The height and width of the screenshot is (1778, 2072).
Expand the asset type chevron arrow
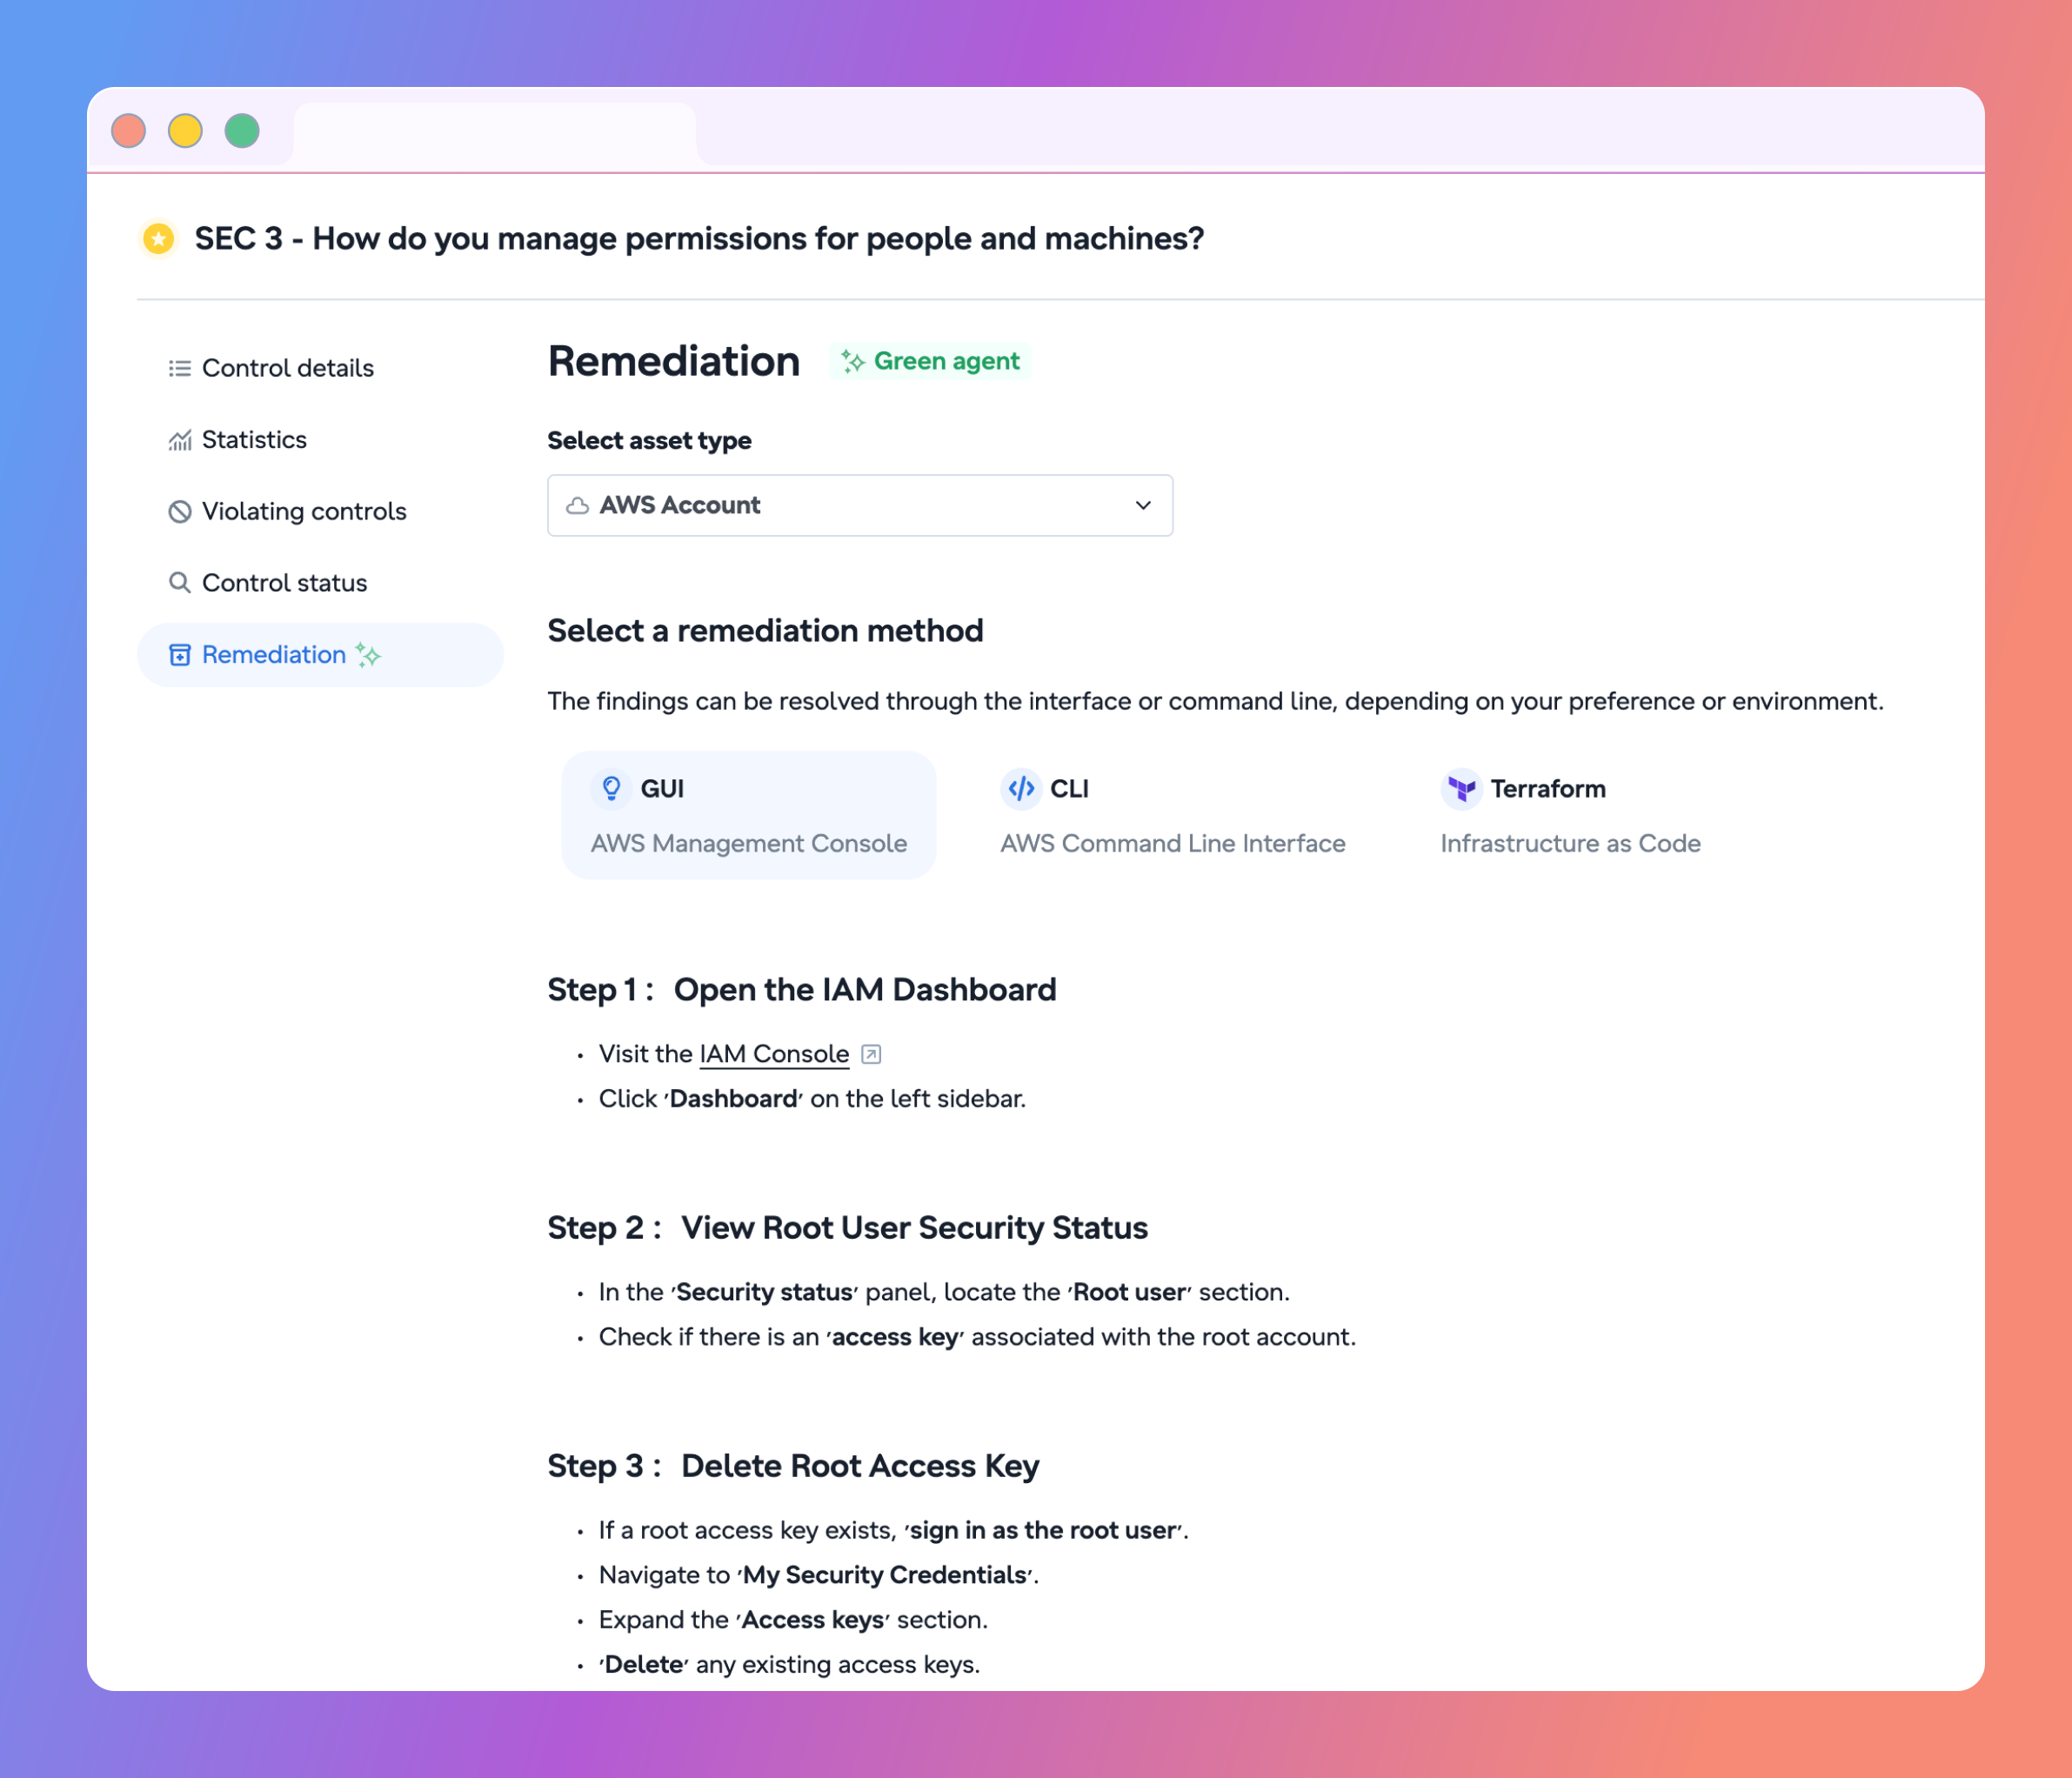[x=1143, y=506]
